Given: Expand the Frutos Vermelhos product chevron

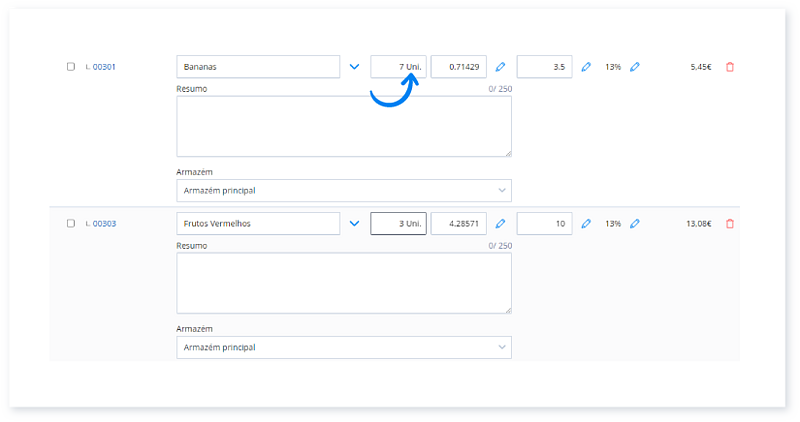Looking at the screenshot, I should tap(354, 224).
